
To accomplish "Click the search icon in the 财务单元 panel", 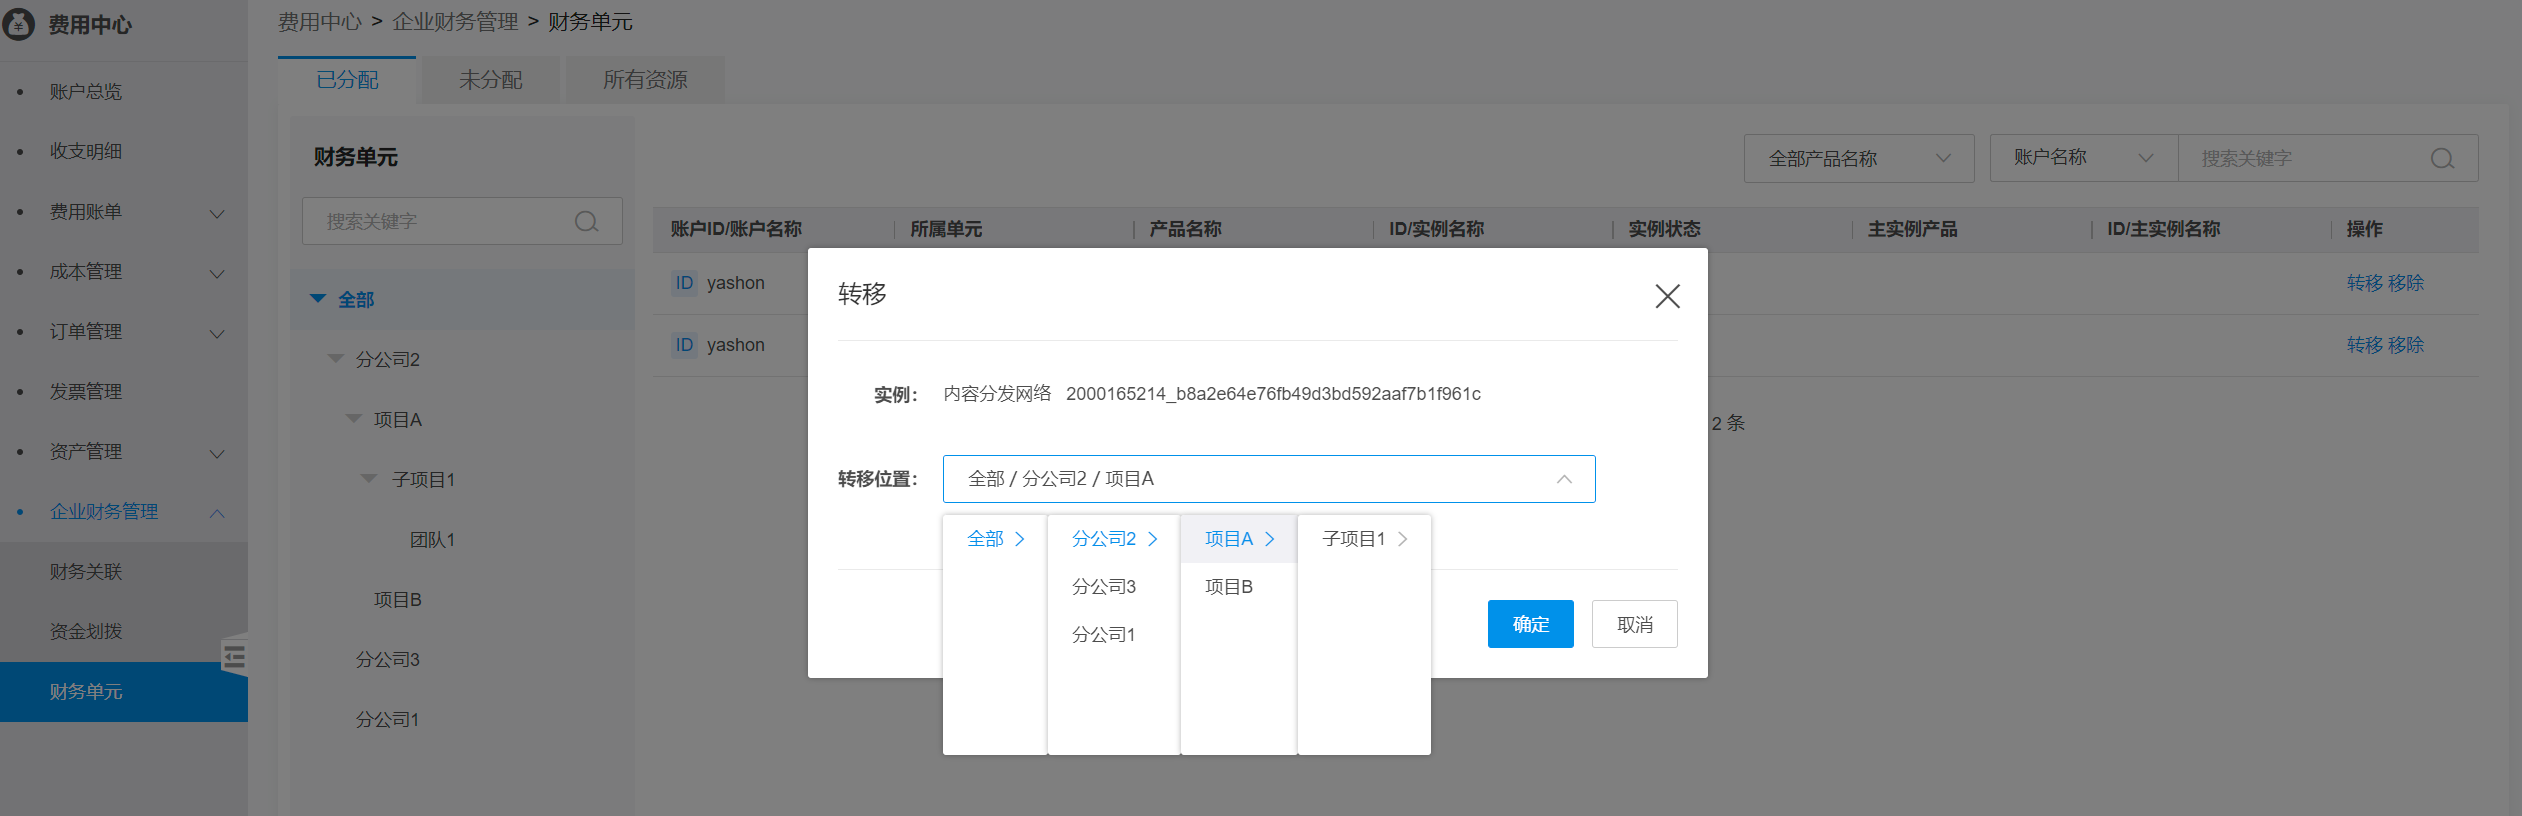I will (x=587, y=221).
